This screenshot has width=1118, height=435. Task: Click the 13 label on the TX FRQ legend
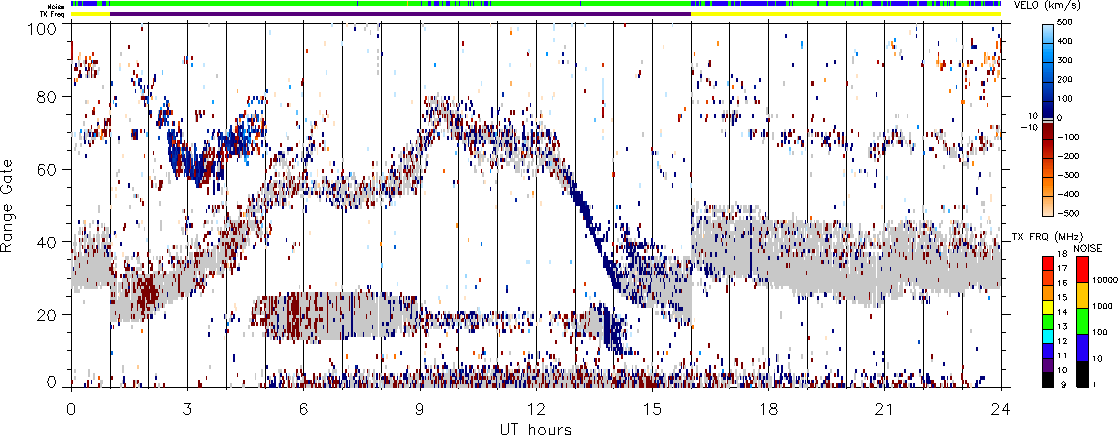pyautogui.click(x=1062, y=327)
